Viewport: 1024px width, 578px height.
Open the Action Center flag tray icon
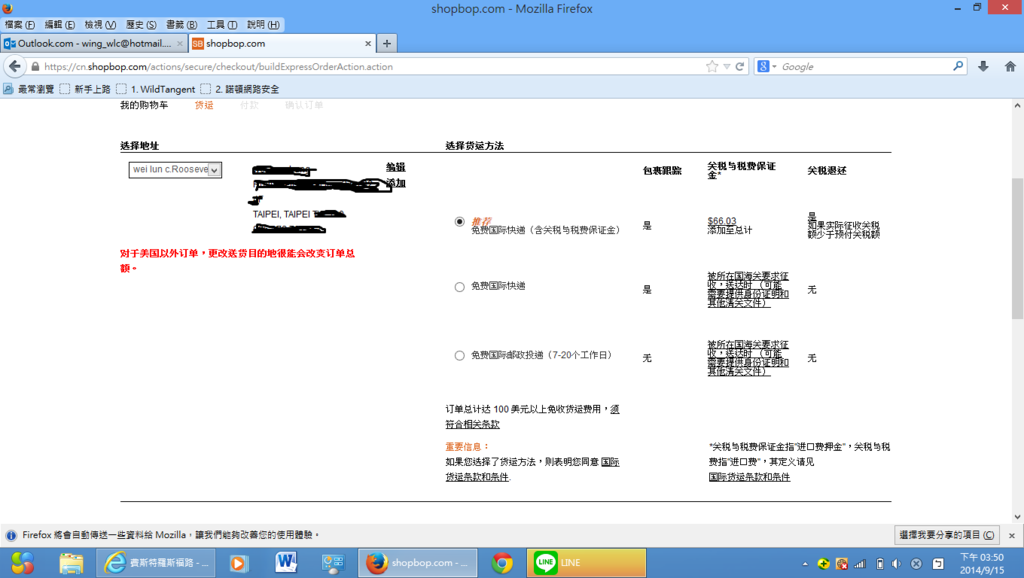[938, 564]
